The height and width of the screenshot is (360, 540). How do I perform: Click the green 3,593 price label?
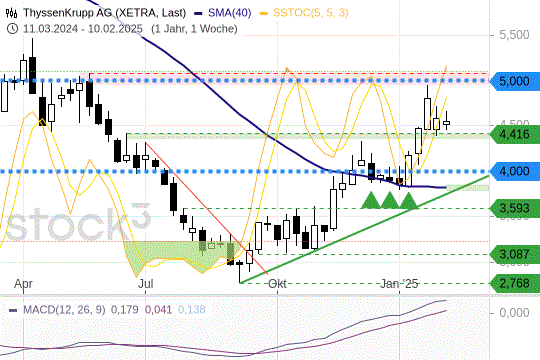tap(515, 208)
